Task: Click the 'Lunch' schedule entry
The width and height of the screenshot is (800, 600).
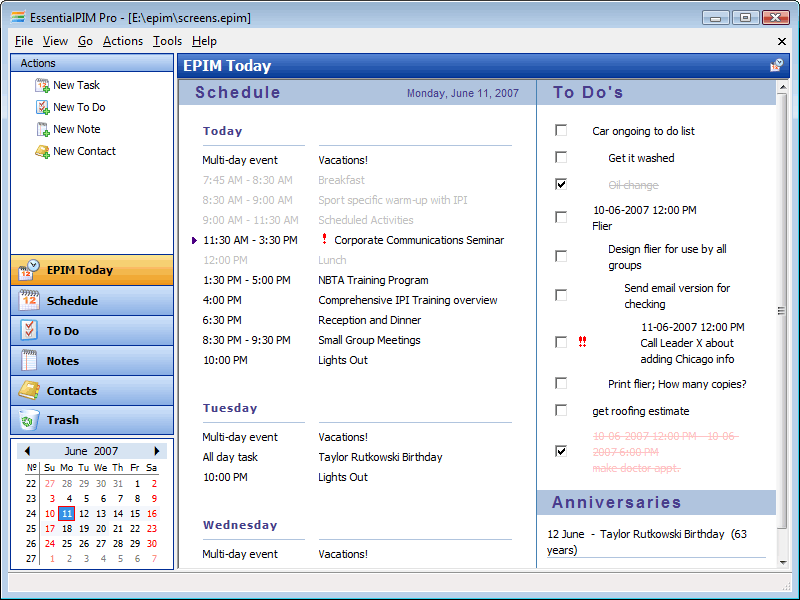Action: (x=332, y=260)
